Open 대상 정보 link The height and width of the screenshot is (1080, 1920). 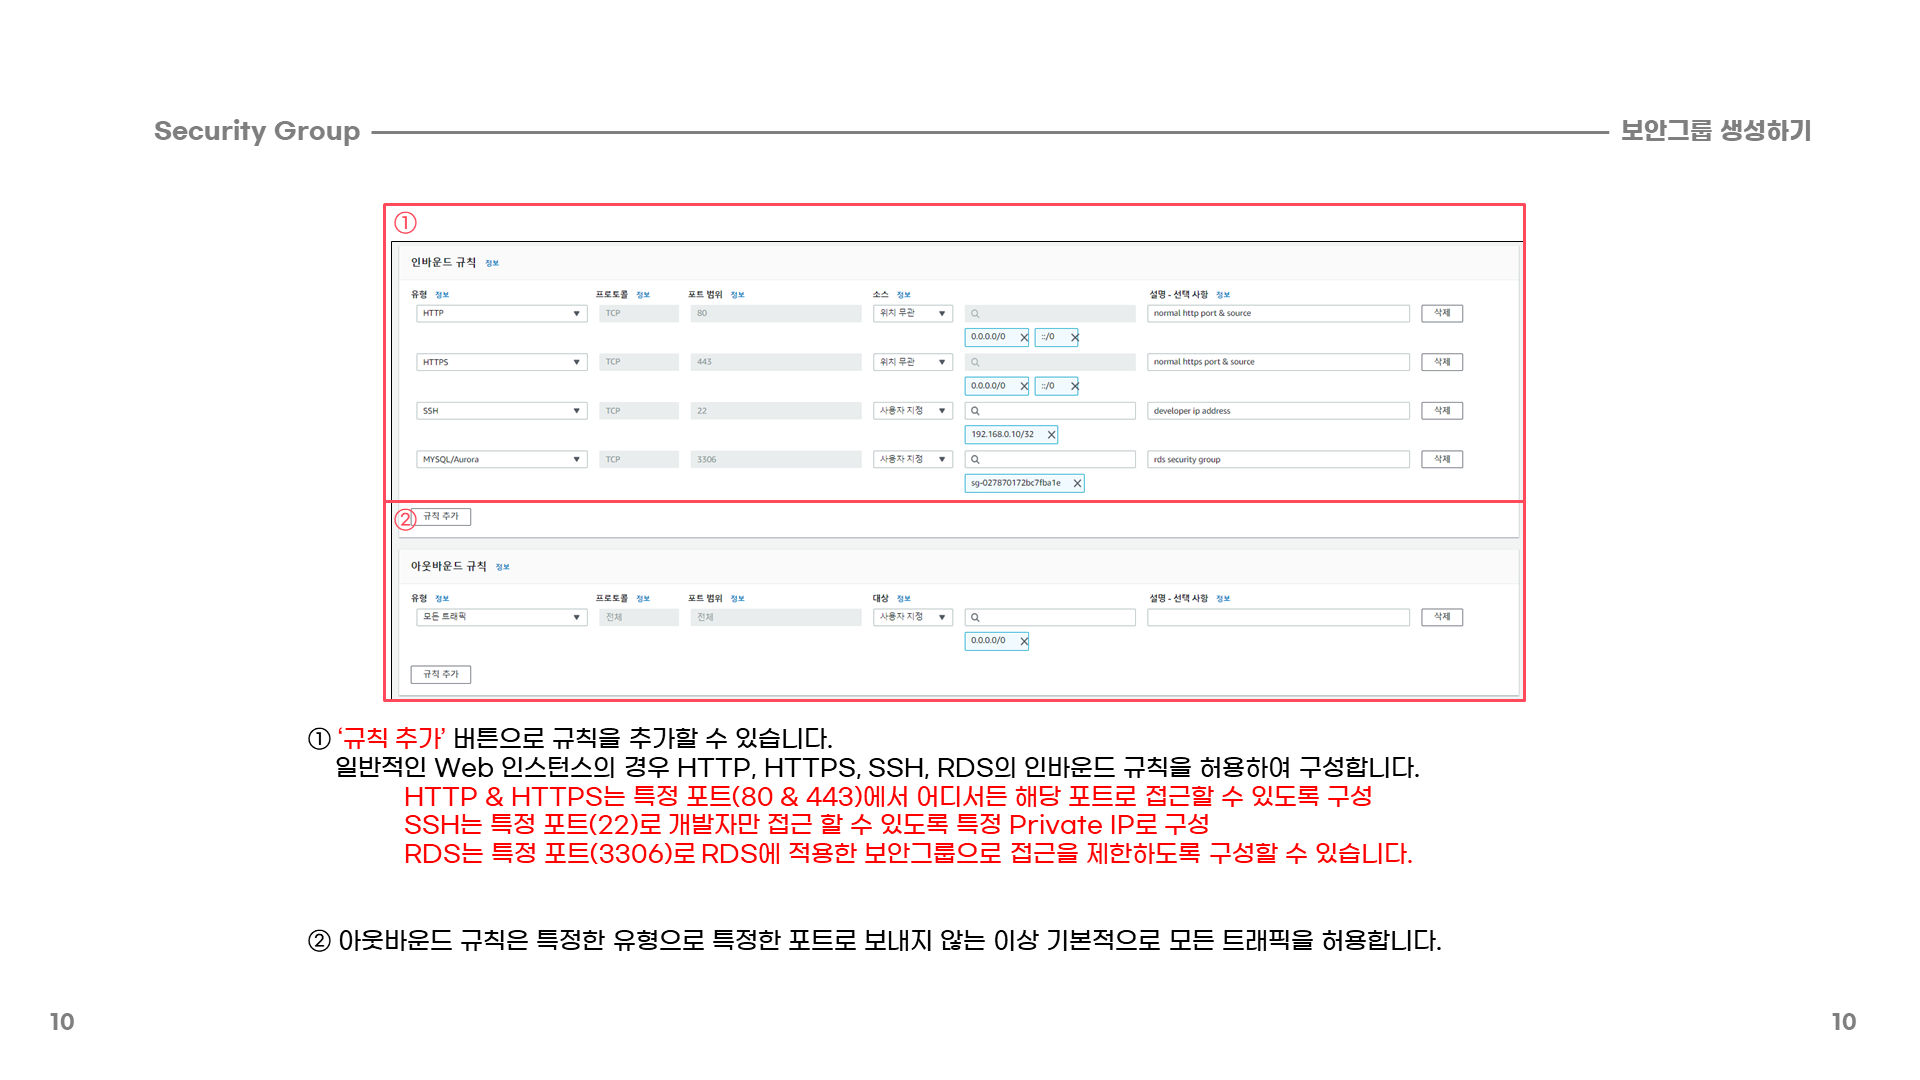pos(904,599)
